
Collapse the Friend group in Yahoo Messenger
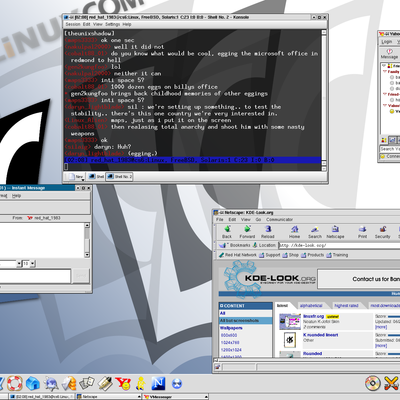384,94
